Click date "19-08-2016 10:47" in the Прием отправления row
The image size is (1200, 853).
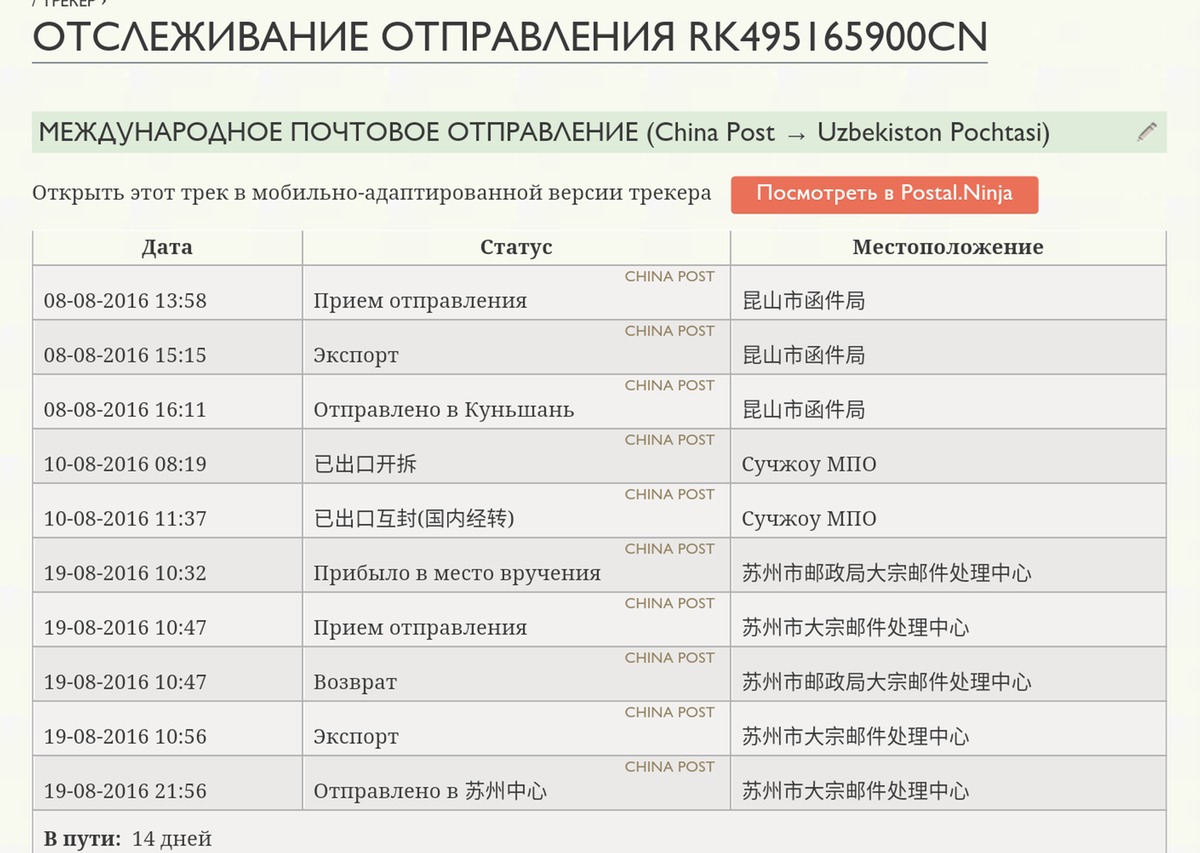tap(125, 628)
